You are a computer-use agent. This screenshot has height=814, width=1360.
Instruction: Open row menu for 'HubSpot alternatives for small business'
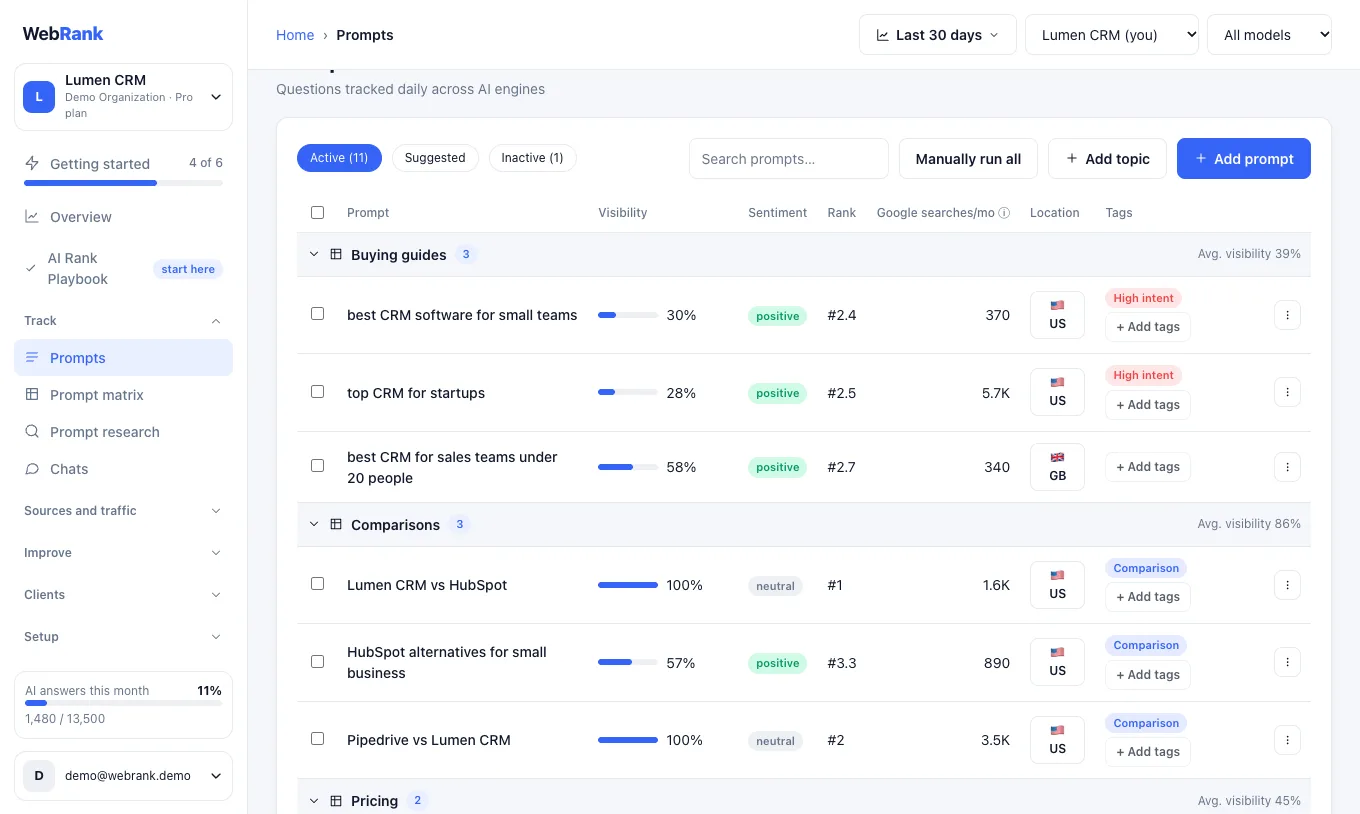point(1287,662)
